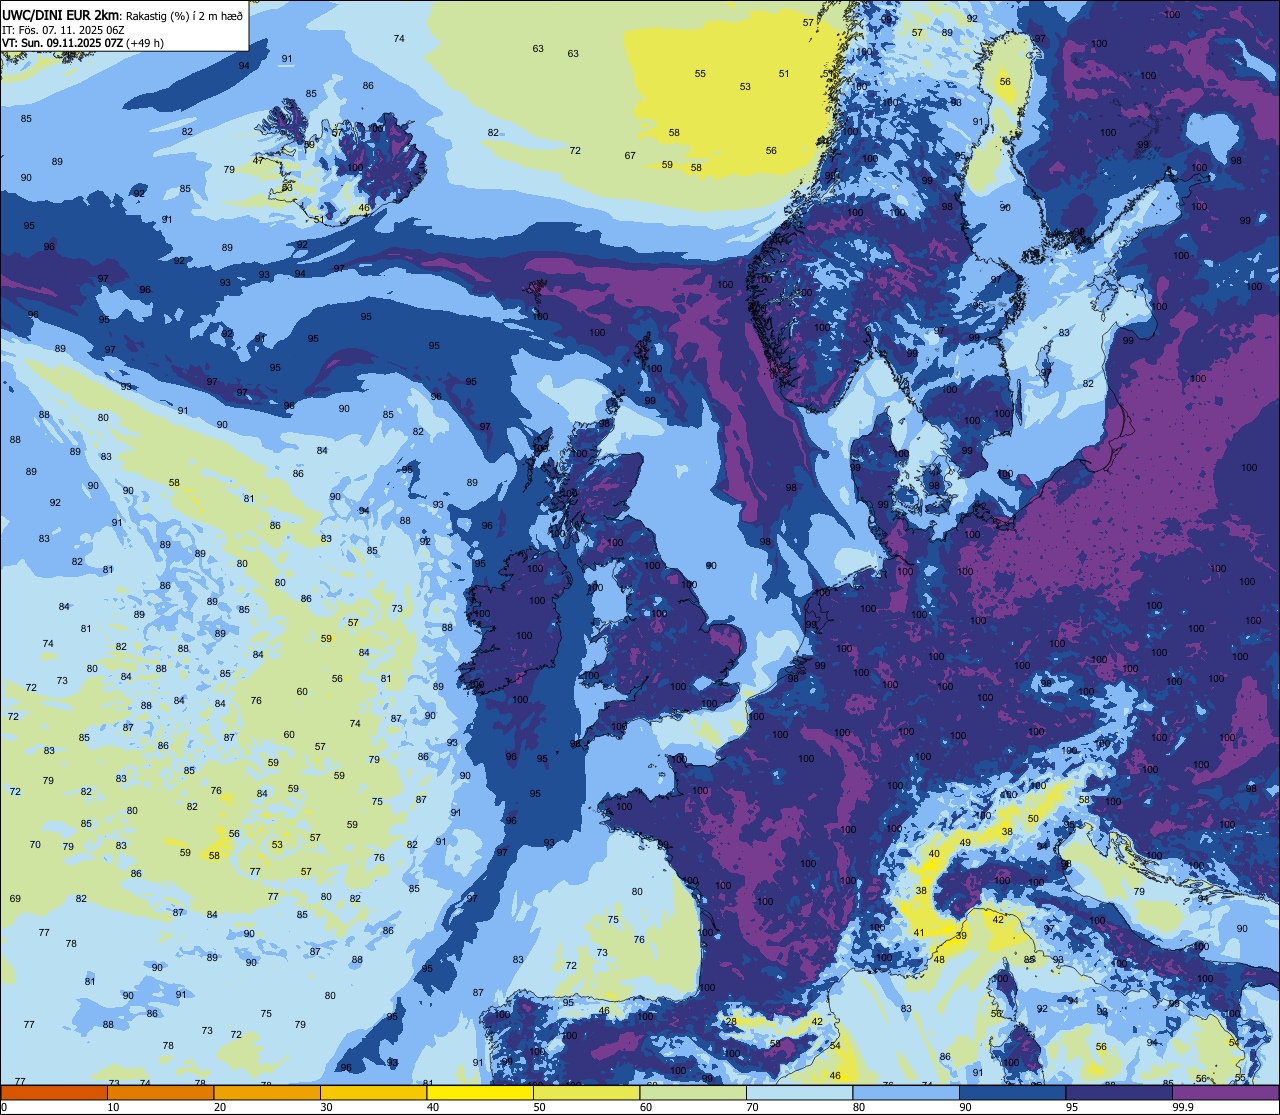This screenshot has height=1115, width=1280.
Task: Click the '48' value below the yellow coastal patch
Action: [x=939, y=960]
